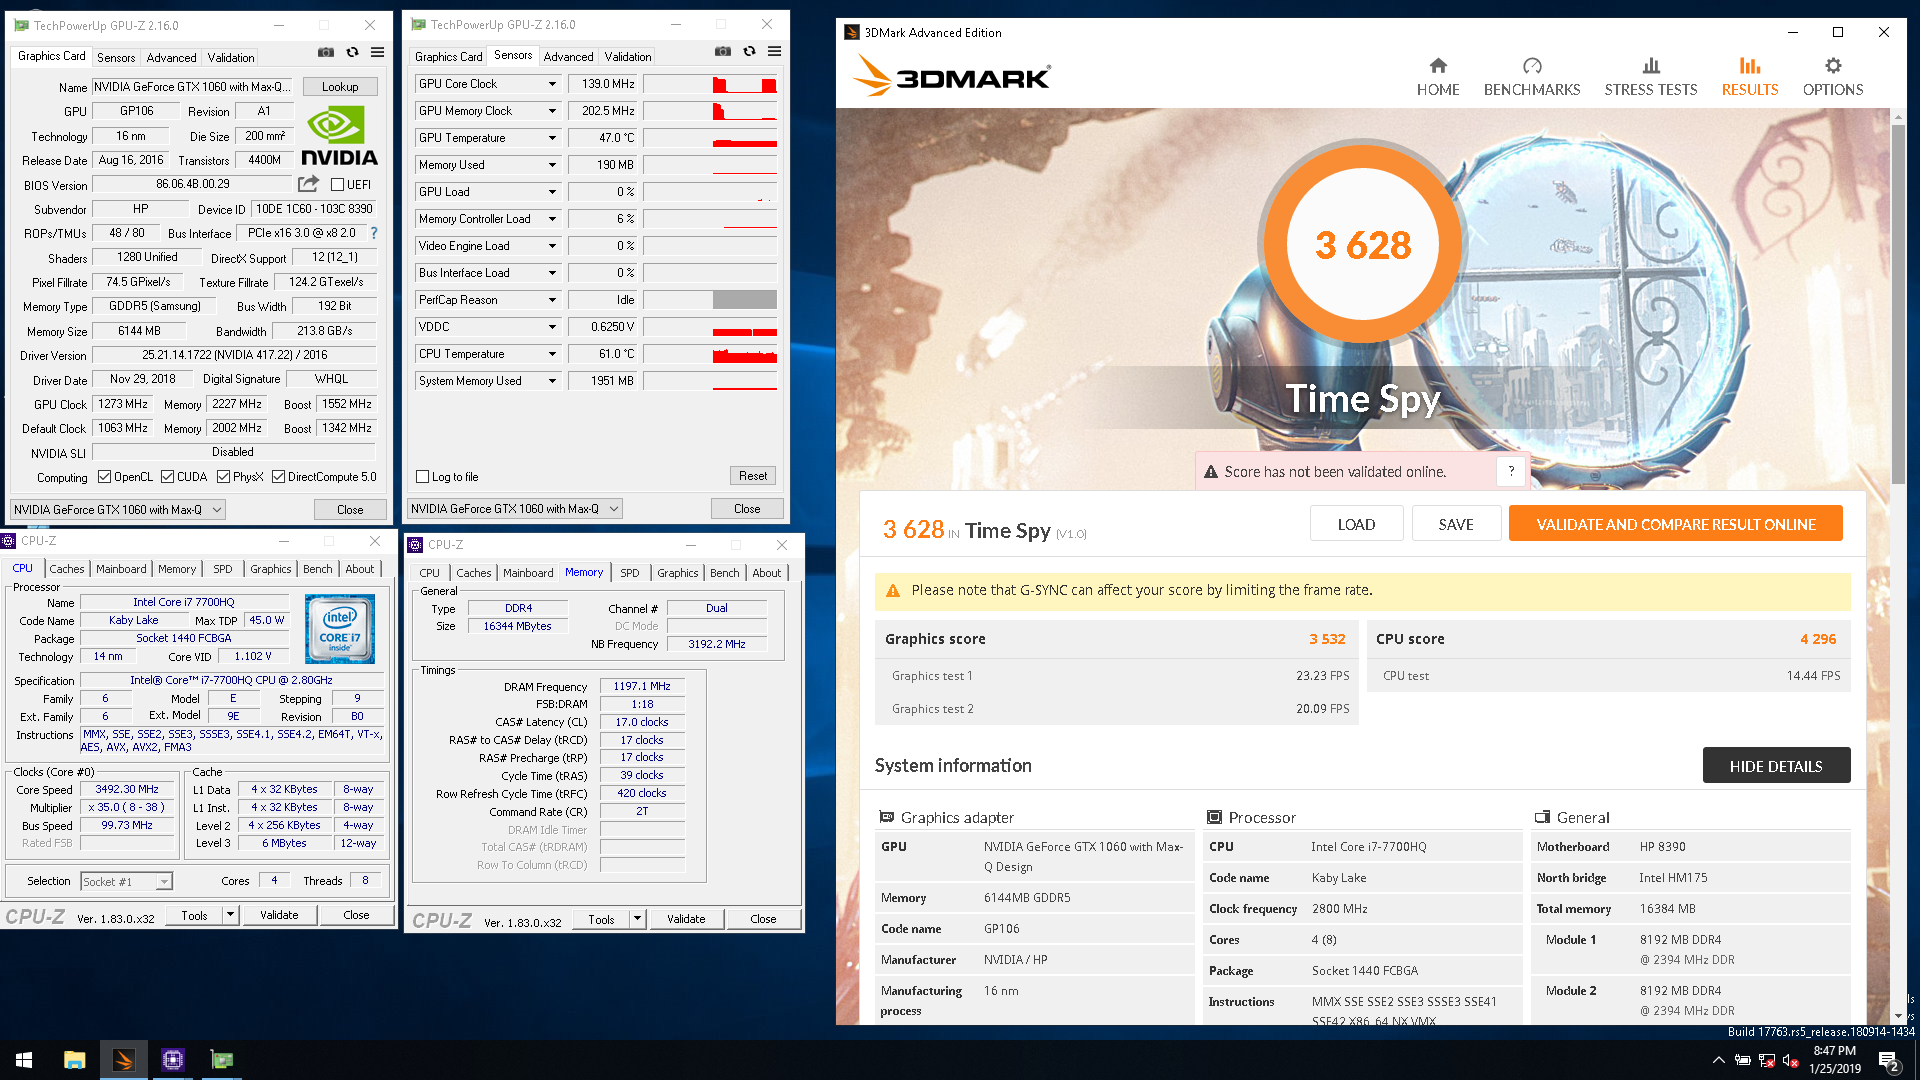Expand GPU Core Clock sensor dropdown
The image size is (1920, 1080).
pos(552,84)
